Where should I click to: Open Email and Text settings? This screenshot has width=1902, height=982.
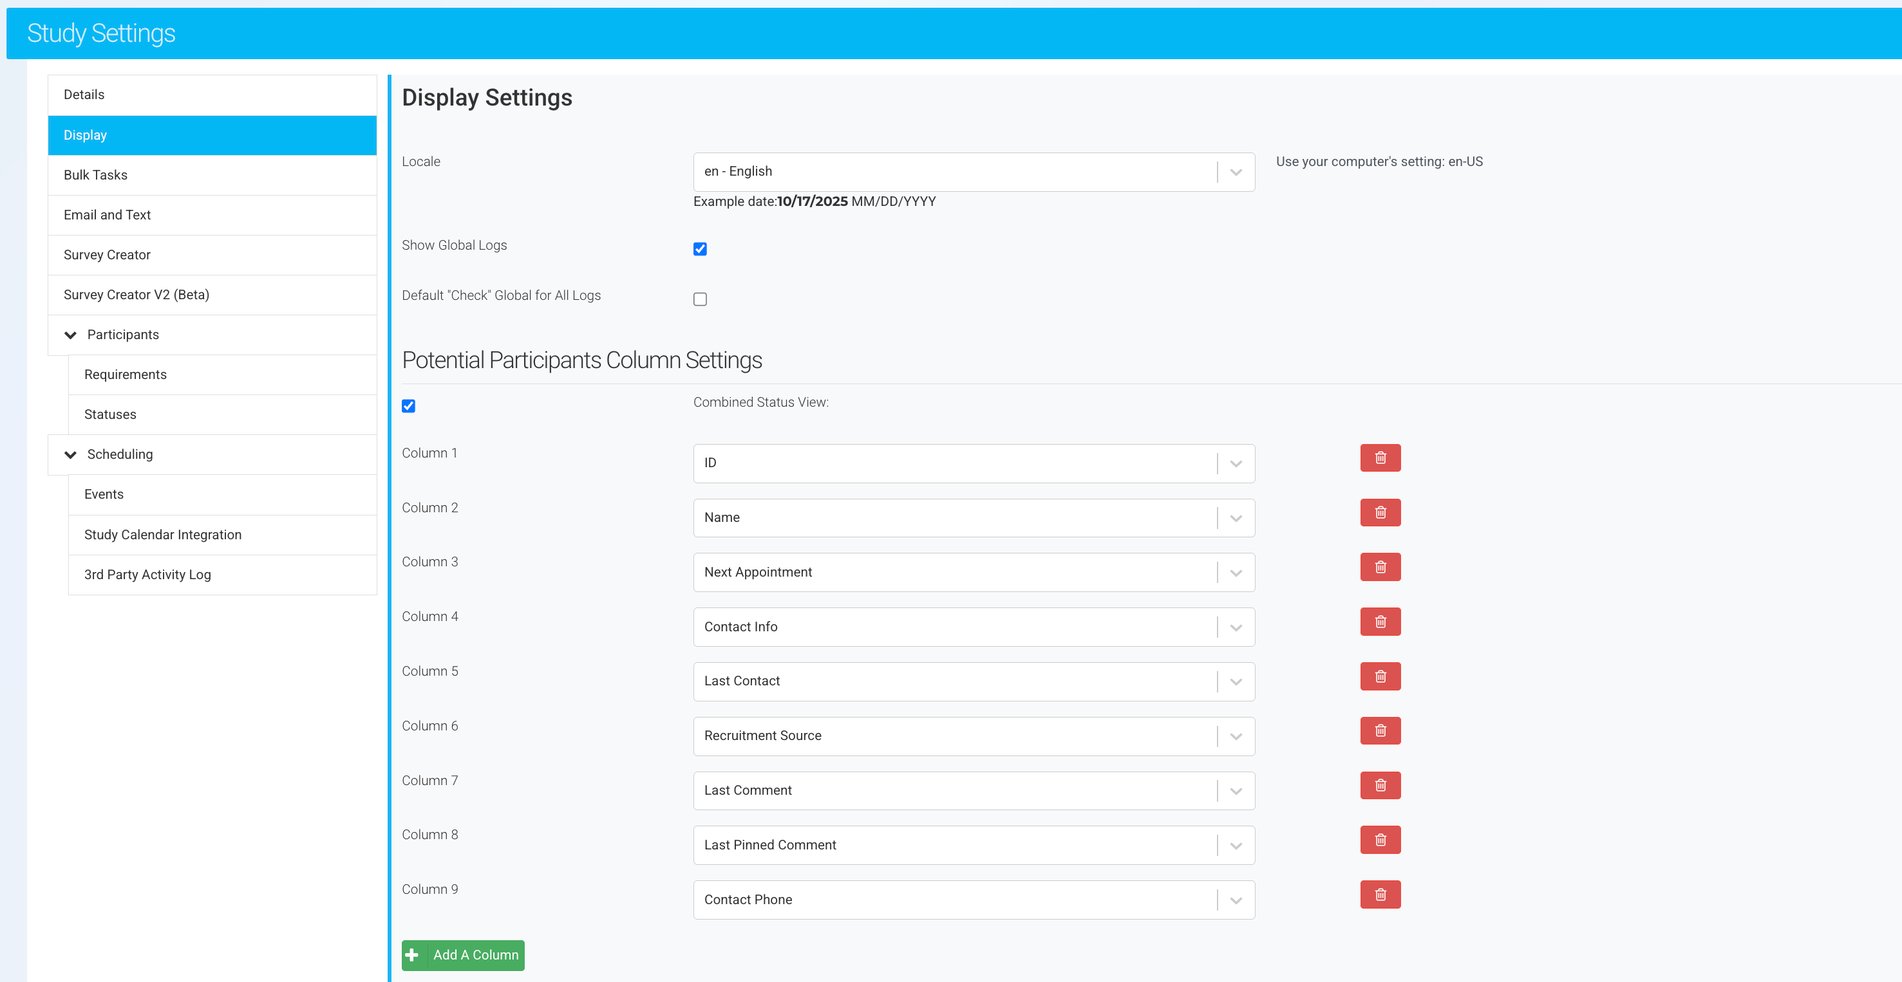[212, 215]
